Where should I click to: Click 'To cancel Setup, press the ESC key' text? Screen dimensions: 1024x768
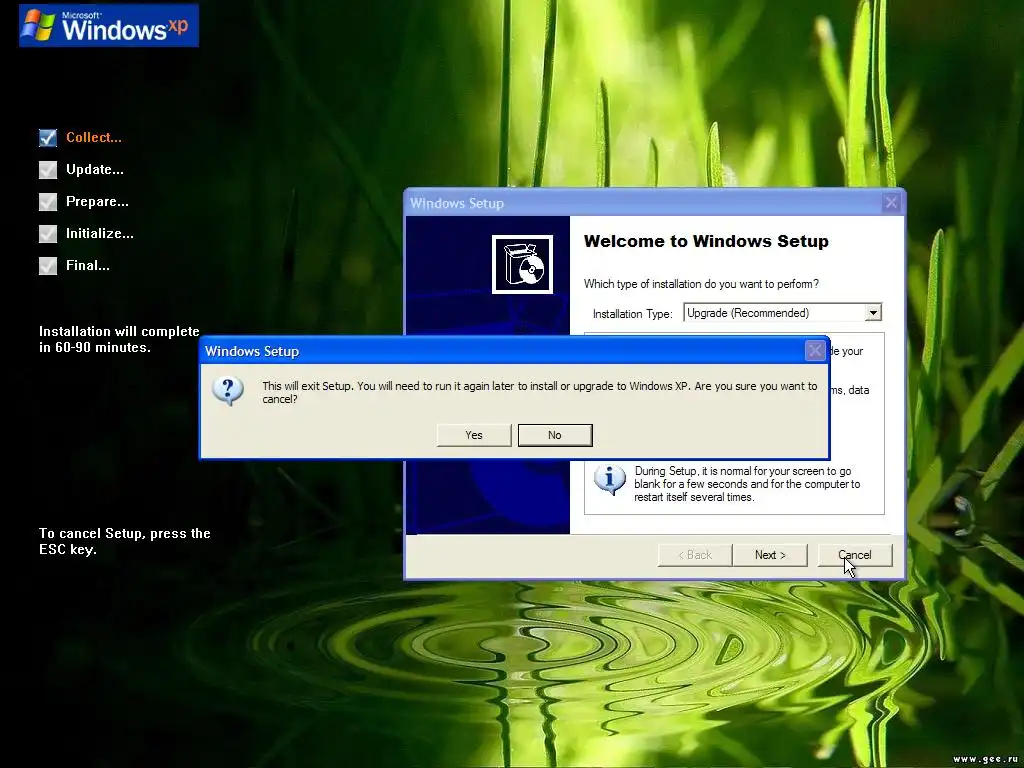tap(125, 541)
